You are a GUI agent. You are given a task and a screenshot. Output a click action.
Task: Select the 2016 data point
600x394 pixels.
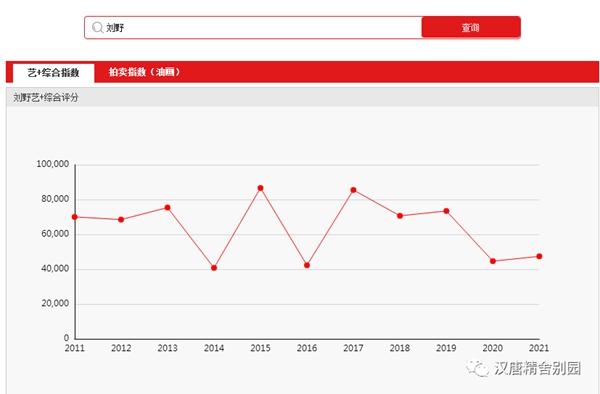[x=307, y=265]
